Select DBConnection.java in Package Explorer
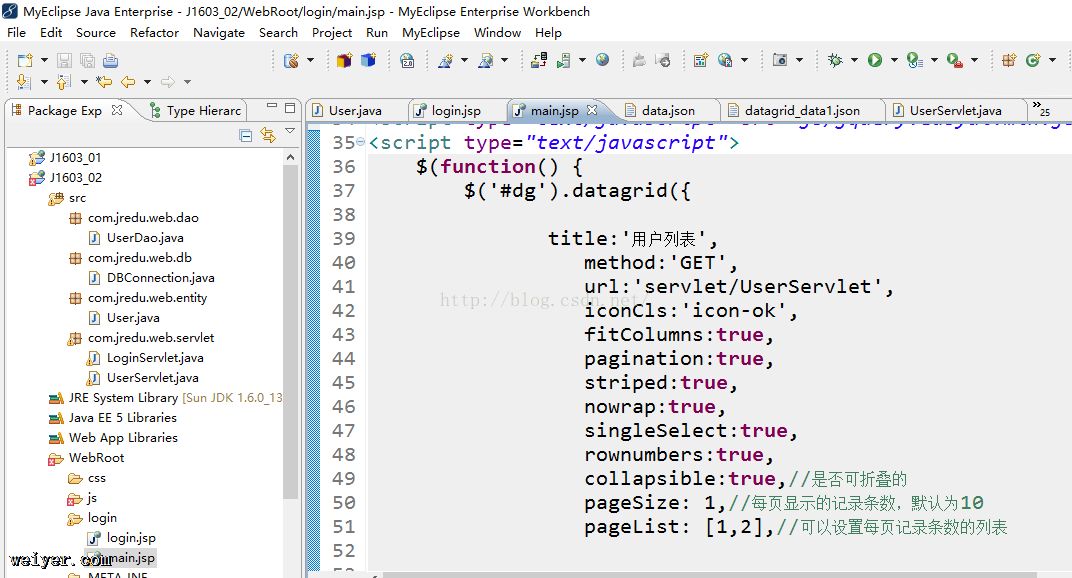The image size is (1072, 578). [161, 278]
